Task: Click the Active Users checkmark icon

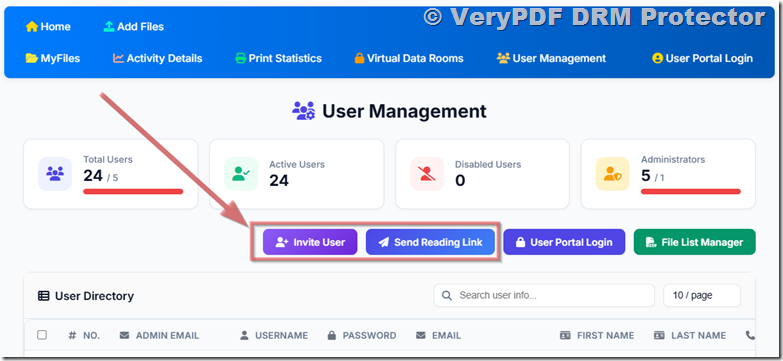Action: pos(241,174)
